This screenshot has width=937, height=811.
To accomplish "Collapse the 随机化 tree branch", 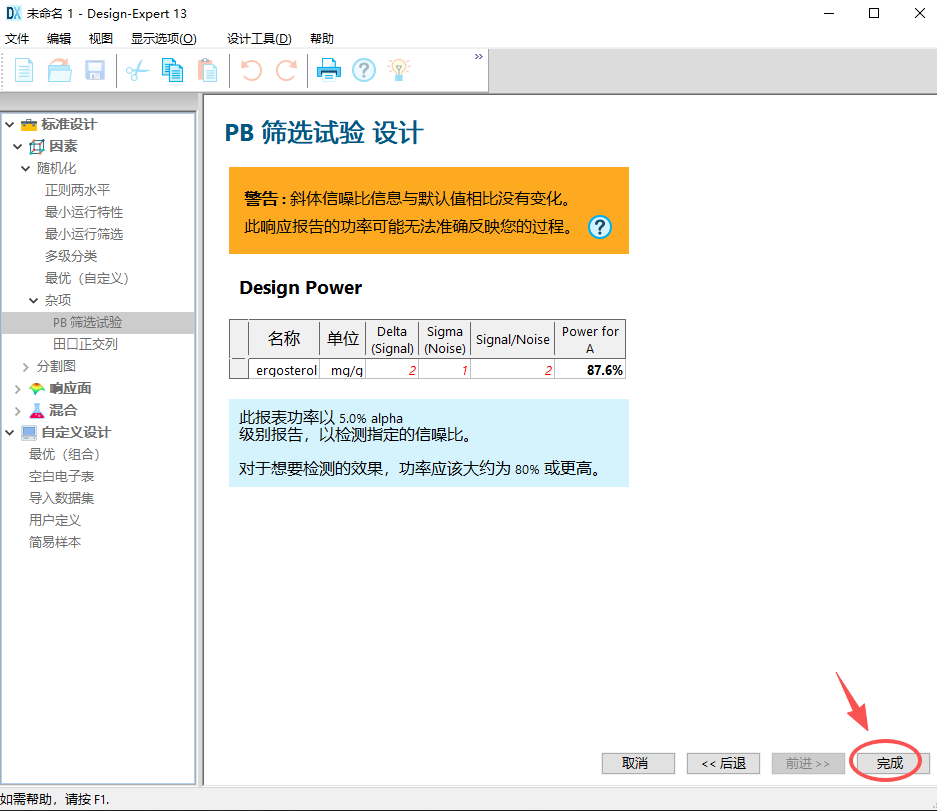I will tap(25, 167).
